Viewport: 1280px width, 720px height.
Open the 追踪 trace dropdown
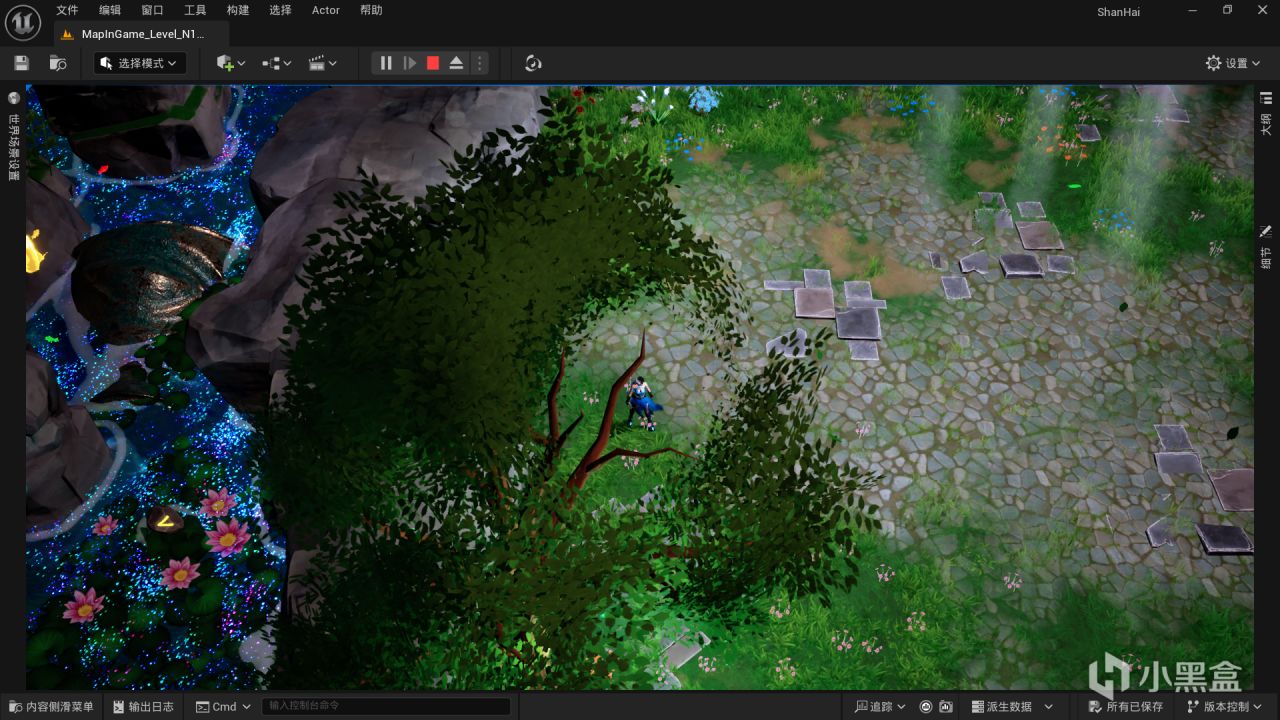tap(880, 707)
